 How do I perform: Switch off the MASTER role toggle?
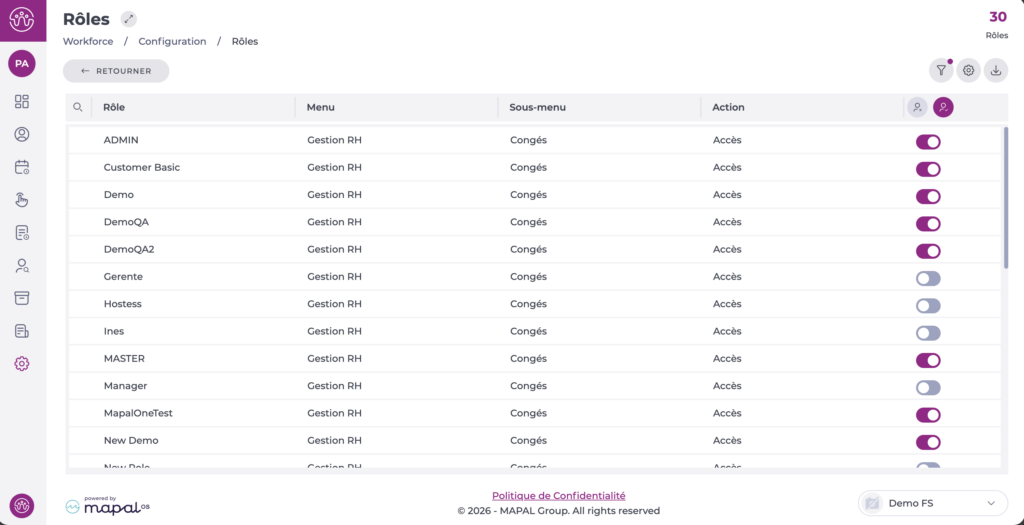pos(928,360)
